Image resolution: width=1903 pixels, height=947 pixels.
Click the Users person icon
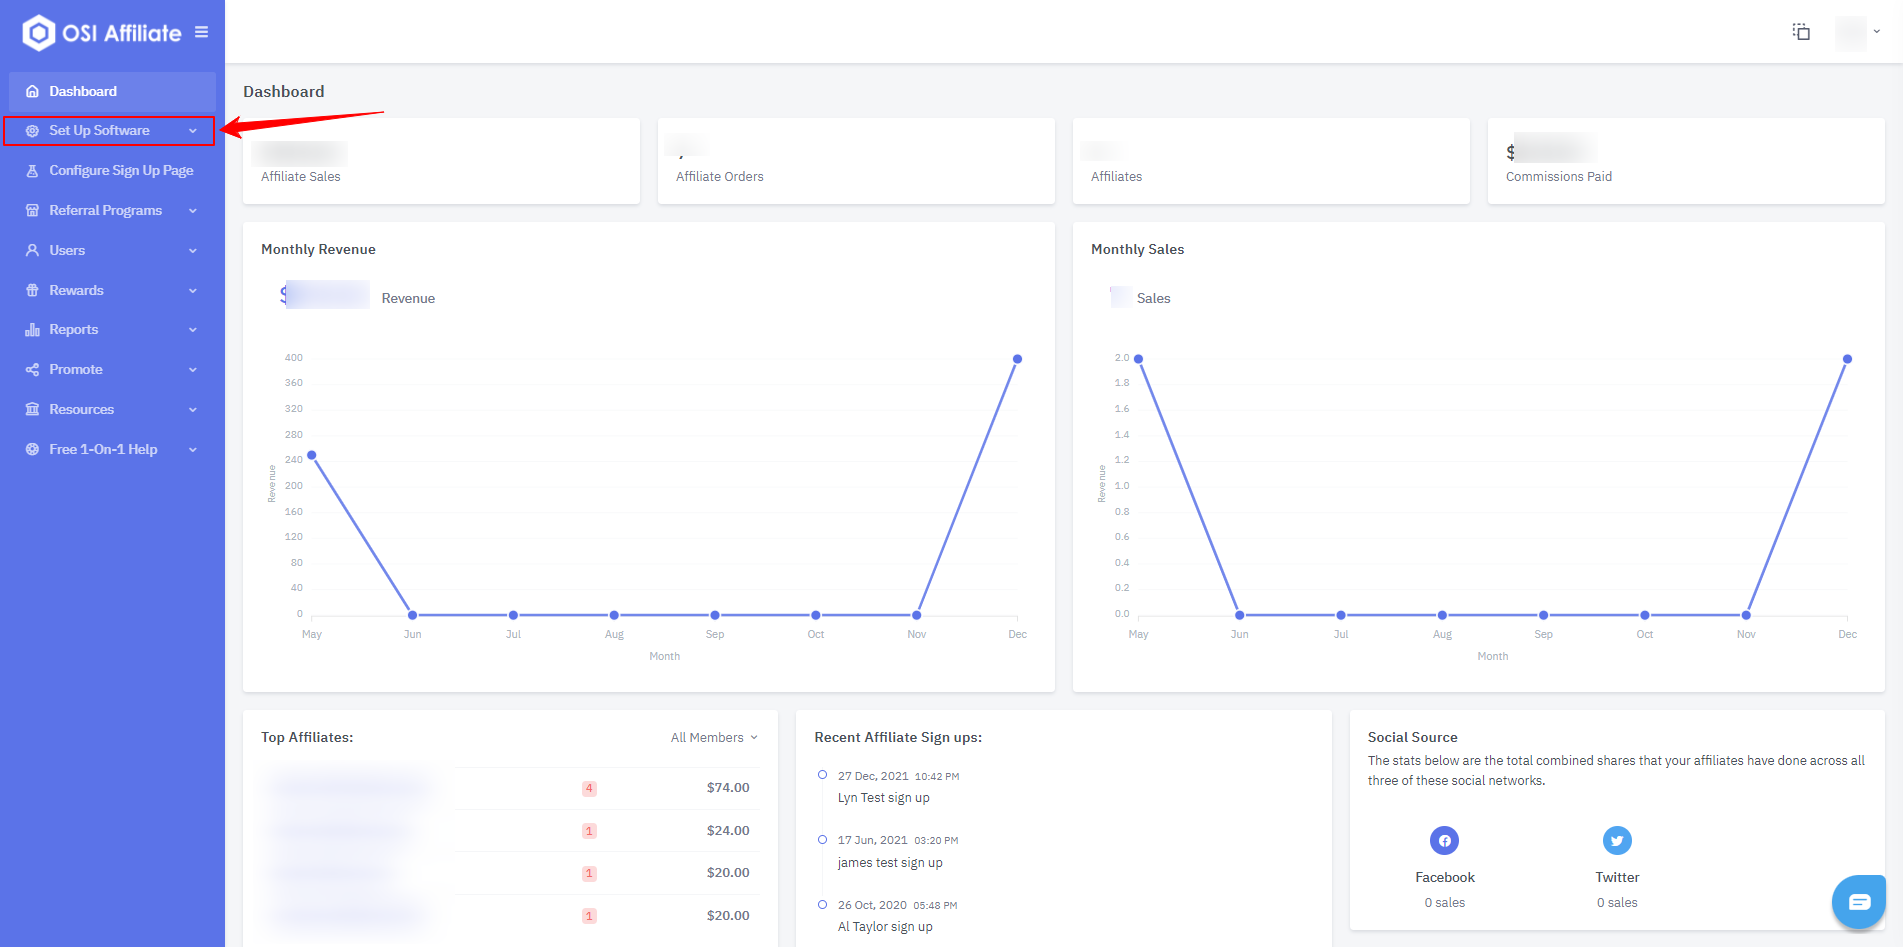(x=32, y=251)
